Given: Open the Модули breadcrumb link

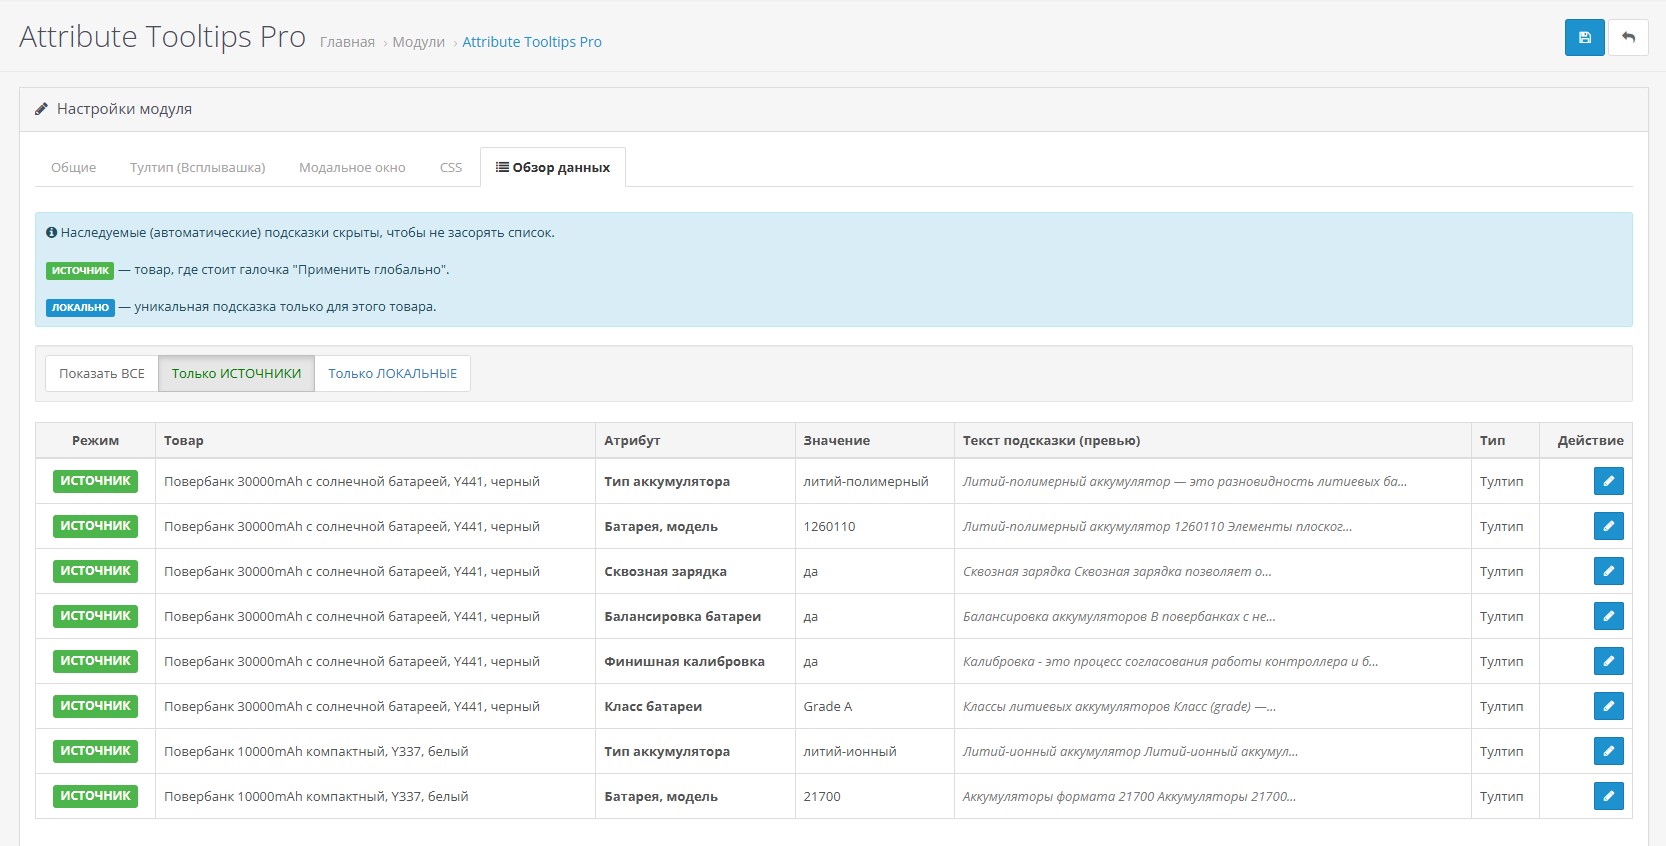Looking at the screenshot, I should coord(418,42).
